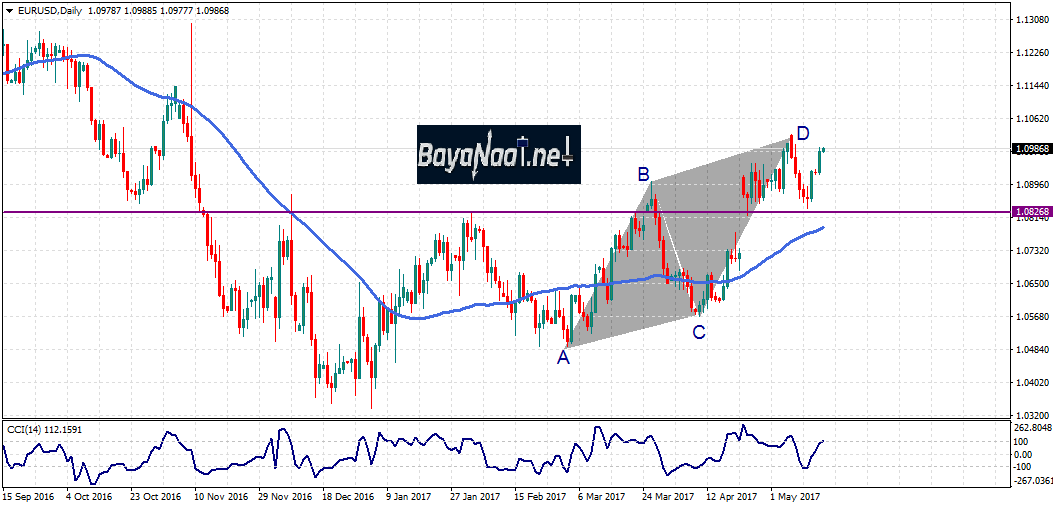Select the point A label on chart

click(563, 358)
